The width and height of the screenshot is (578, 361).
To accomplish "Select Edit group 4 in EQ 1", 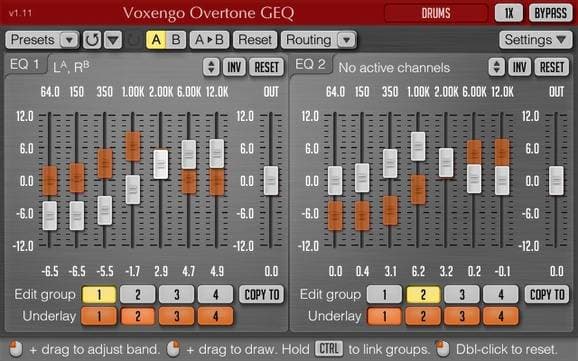I will (215, 295).
